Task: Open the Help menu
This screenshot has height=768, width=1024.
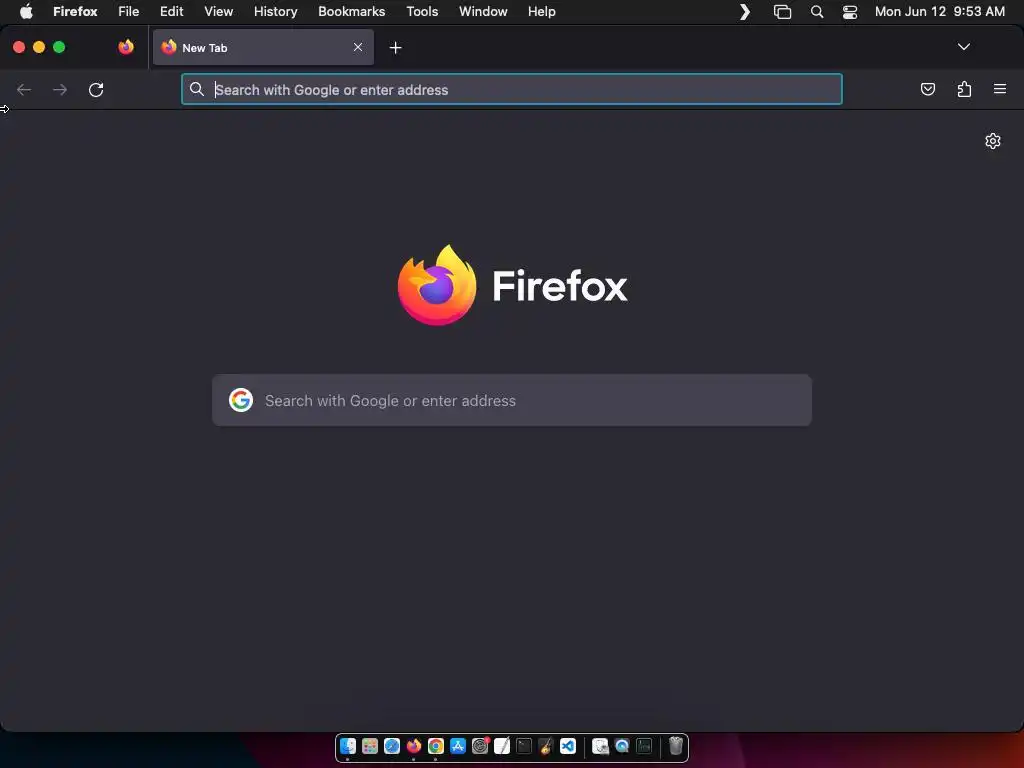Action: (x=541, y=11)
